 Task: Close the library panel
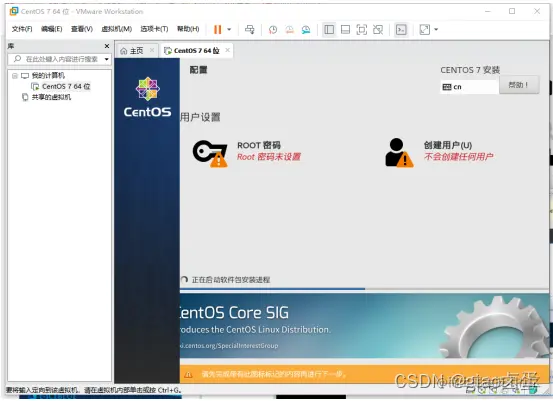[x=107, y=46]
